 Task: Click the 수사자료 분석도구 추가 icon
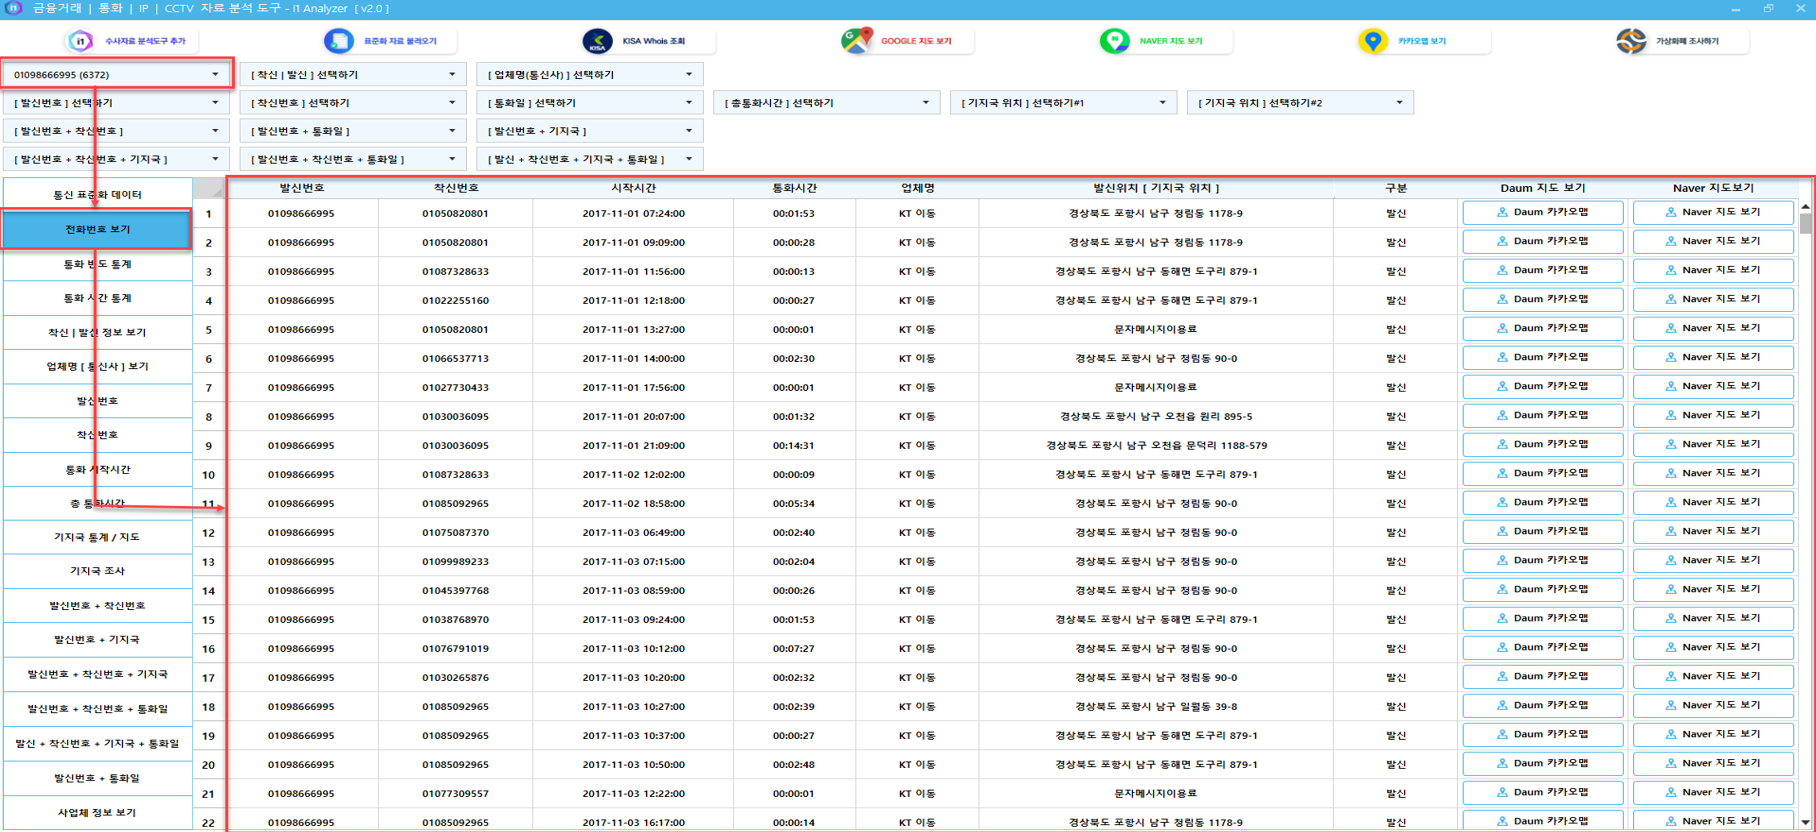[80, 41]
